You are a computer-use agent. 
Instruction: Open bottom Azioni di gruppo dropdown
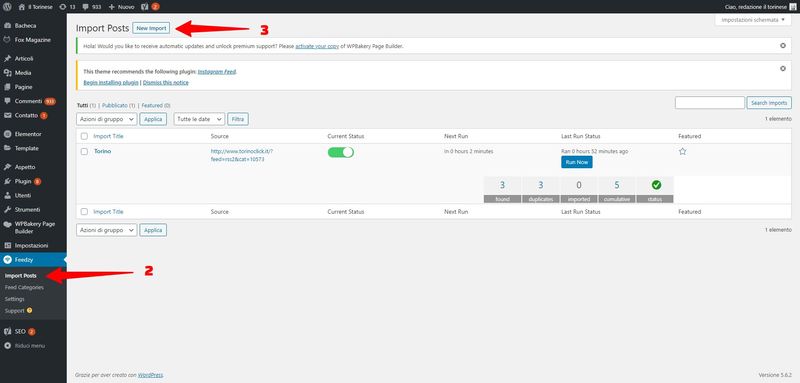click(107, 230)
